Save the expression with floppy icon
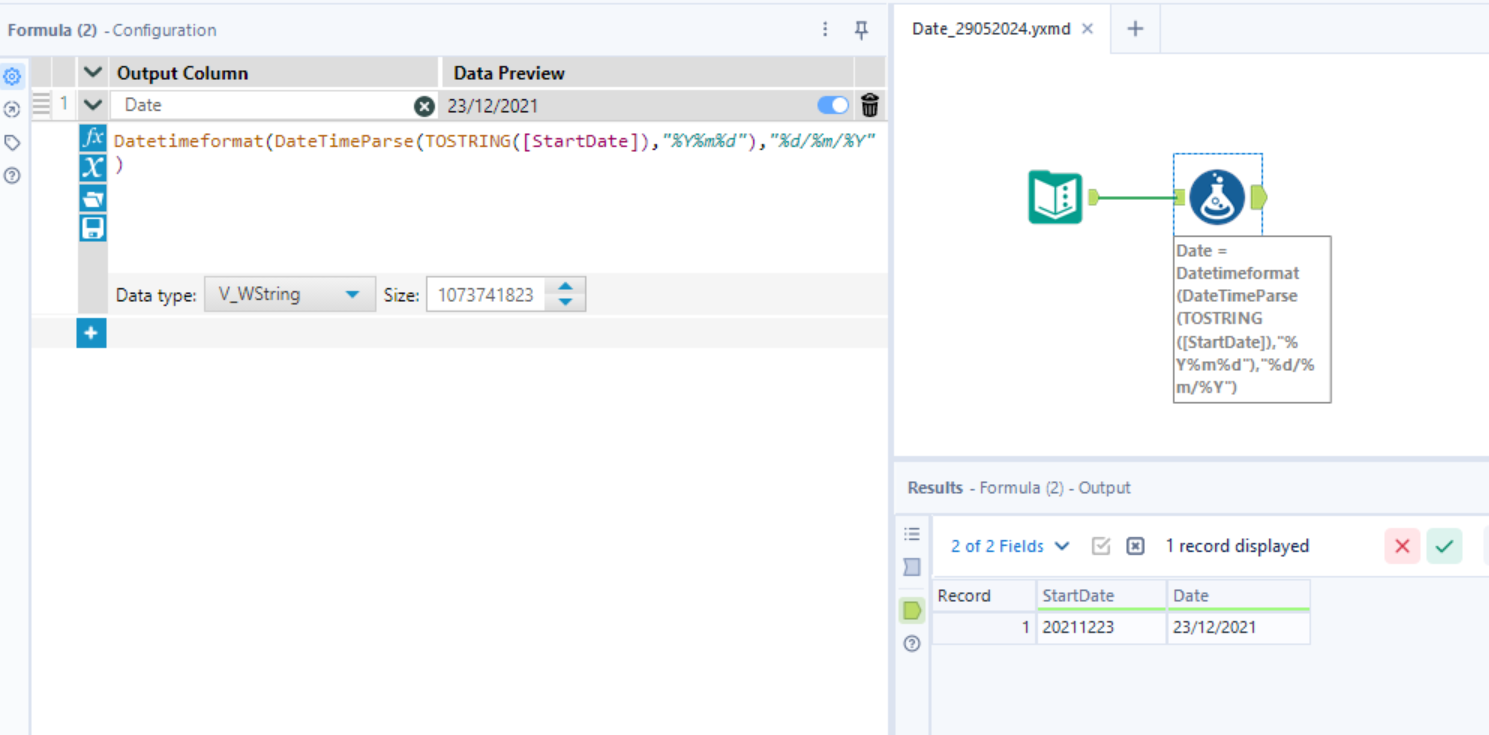This screenshot has width=1489, height=735. (x=92, y=228)
